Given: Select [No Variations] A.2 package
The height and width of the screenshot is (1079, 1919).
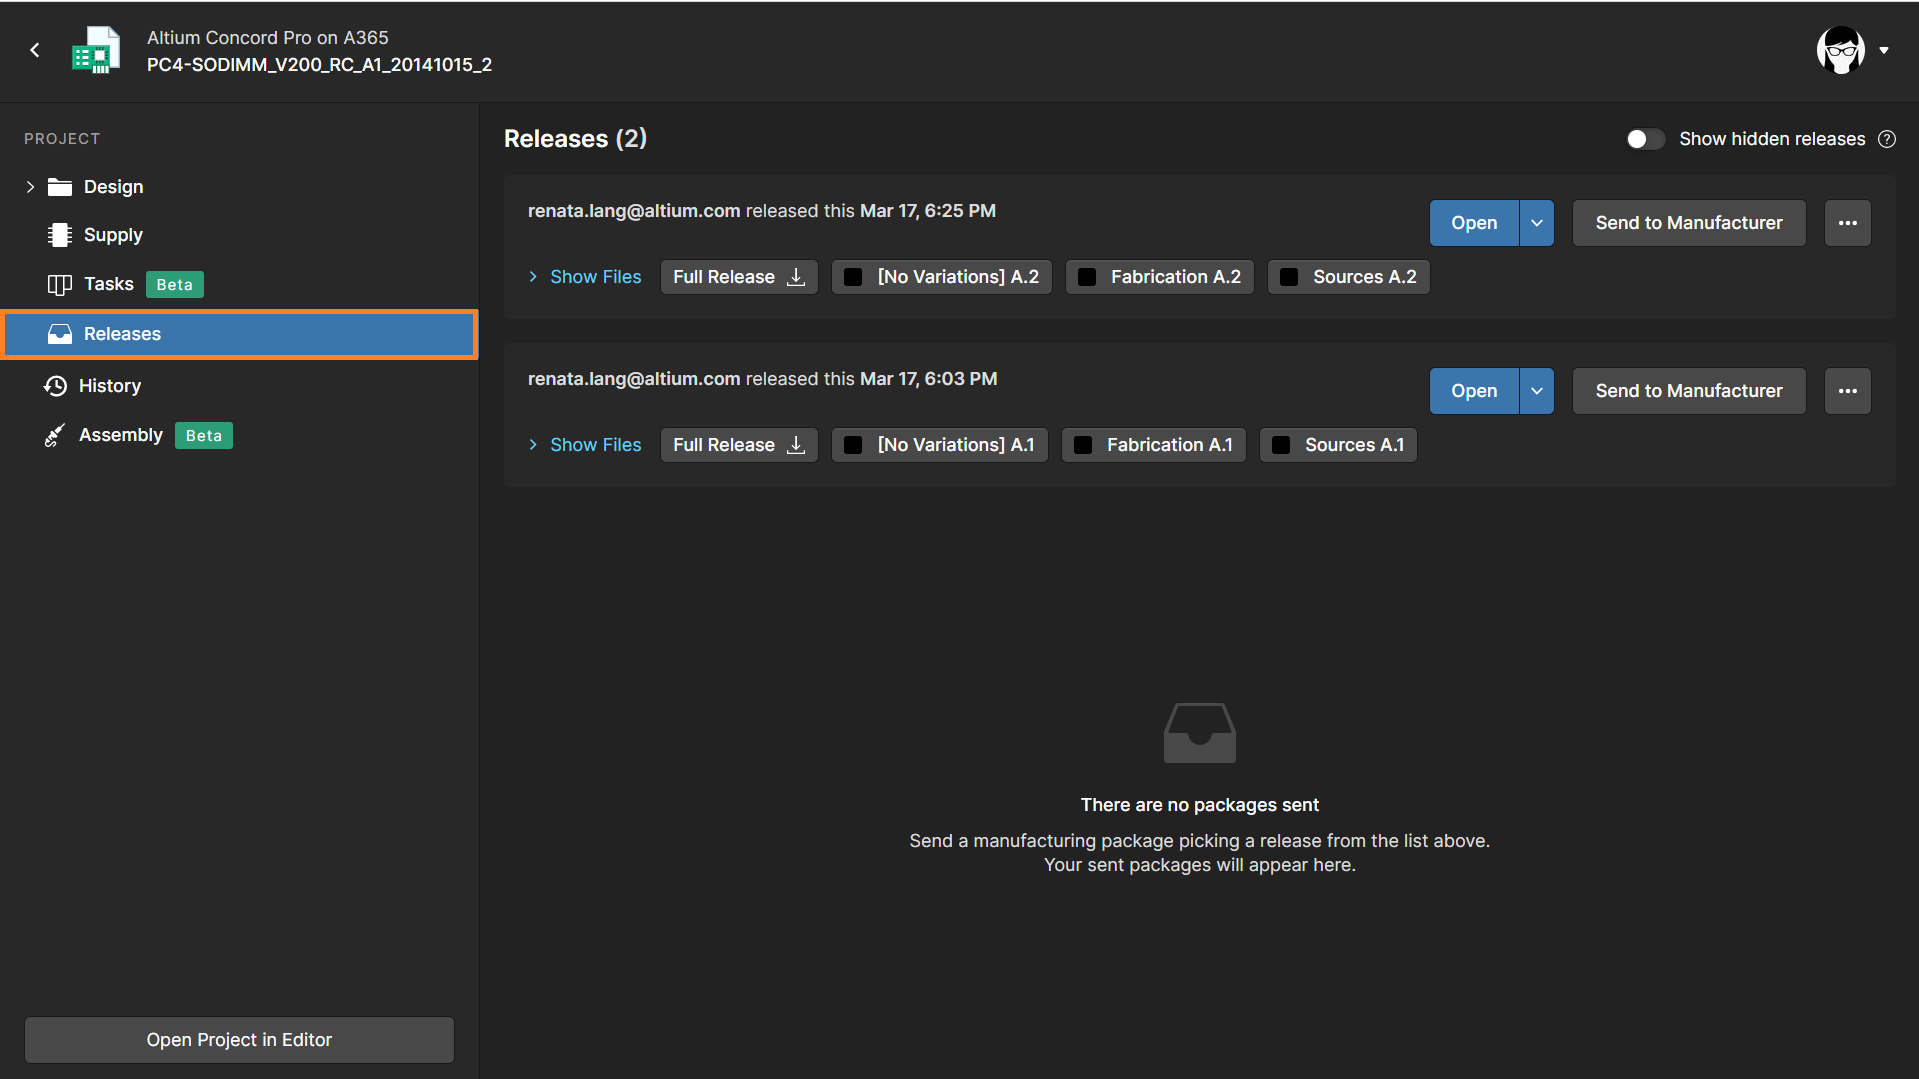Looking at the screenshot, I should point(942,277).
